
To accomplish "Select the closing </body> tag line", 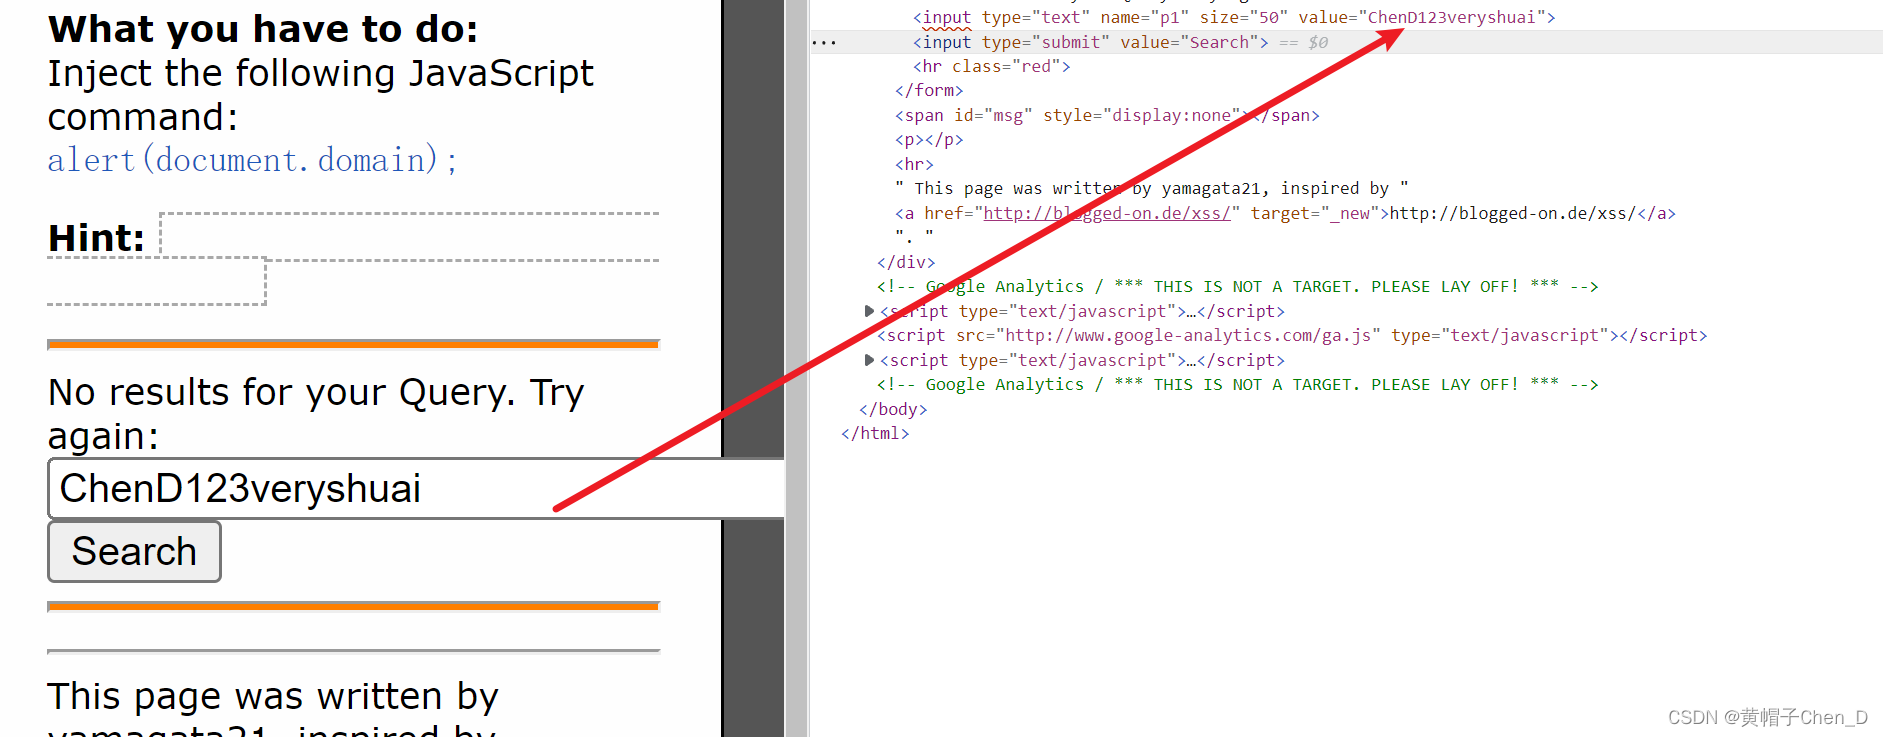I will (893, 409).
